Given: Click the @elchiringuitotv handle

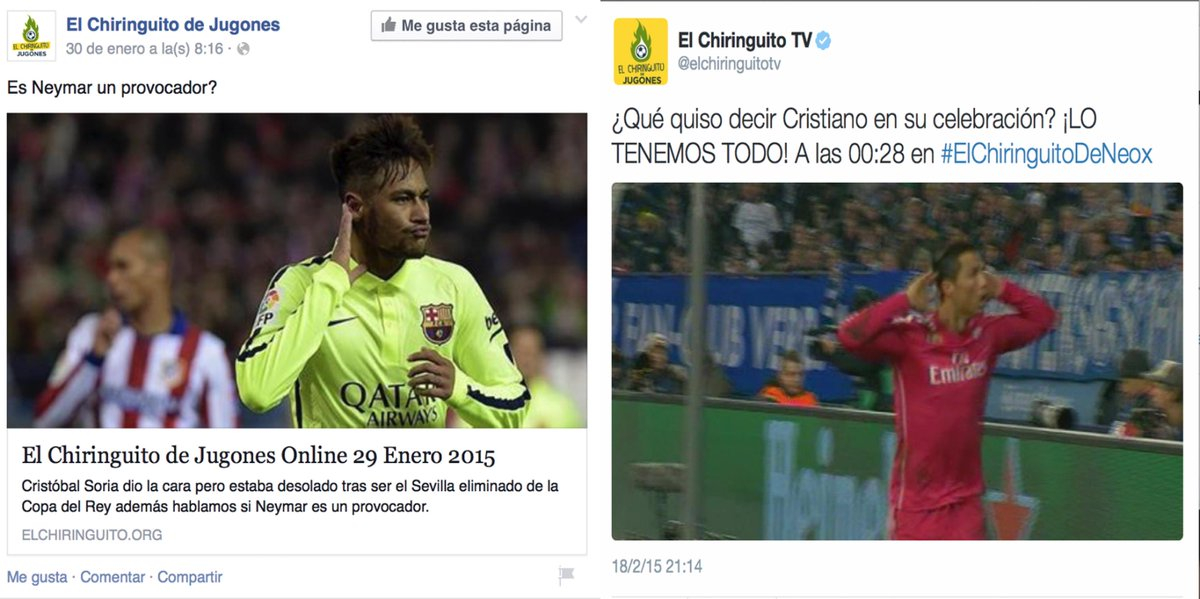Looking at the screenshot, I should click(x=729, y=64).
